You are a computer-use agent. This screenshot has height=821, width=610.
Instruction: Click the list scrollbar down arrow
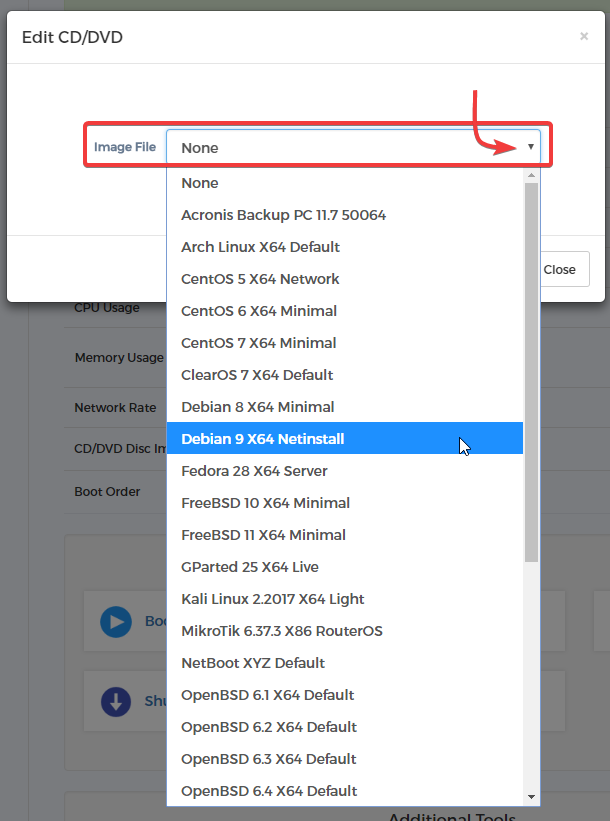(531, 797)
